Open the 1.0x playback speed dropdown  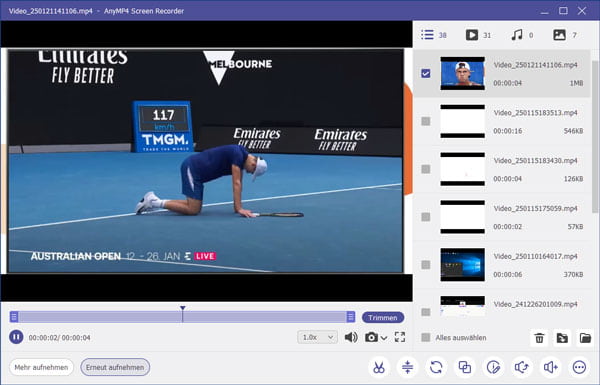[x=317, y=337]
